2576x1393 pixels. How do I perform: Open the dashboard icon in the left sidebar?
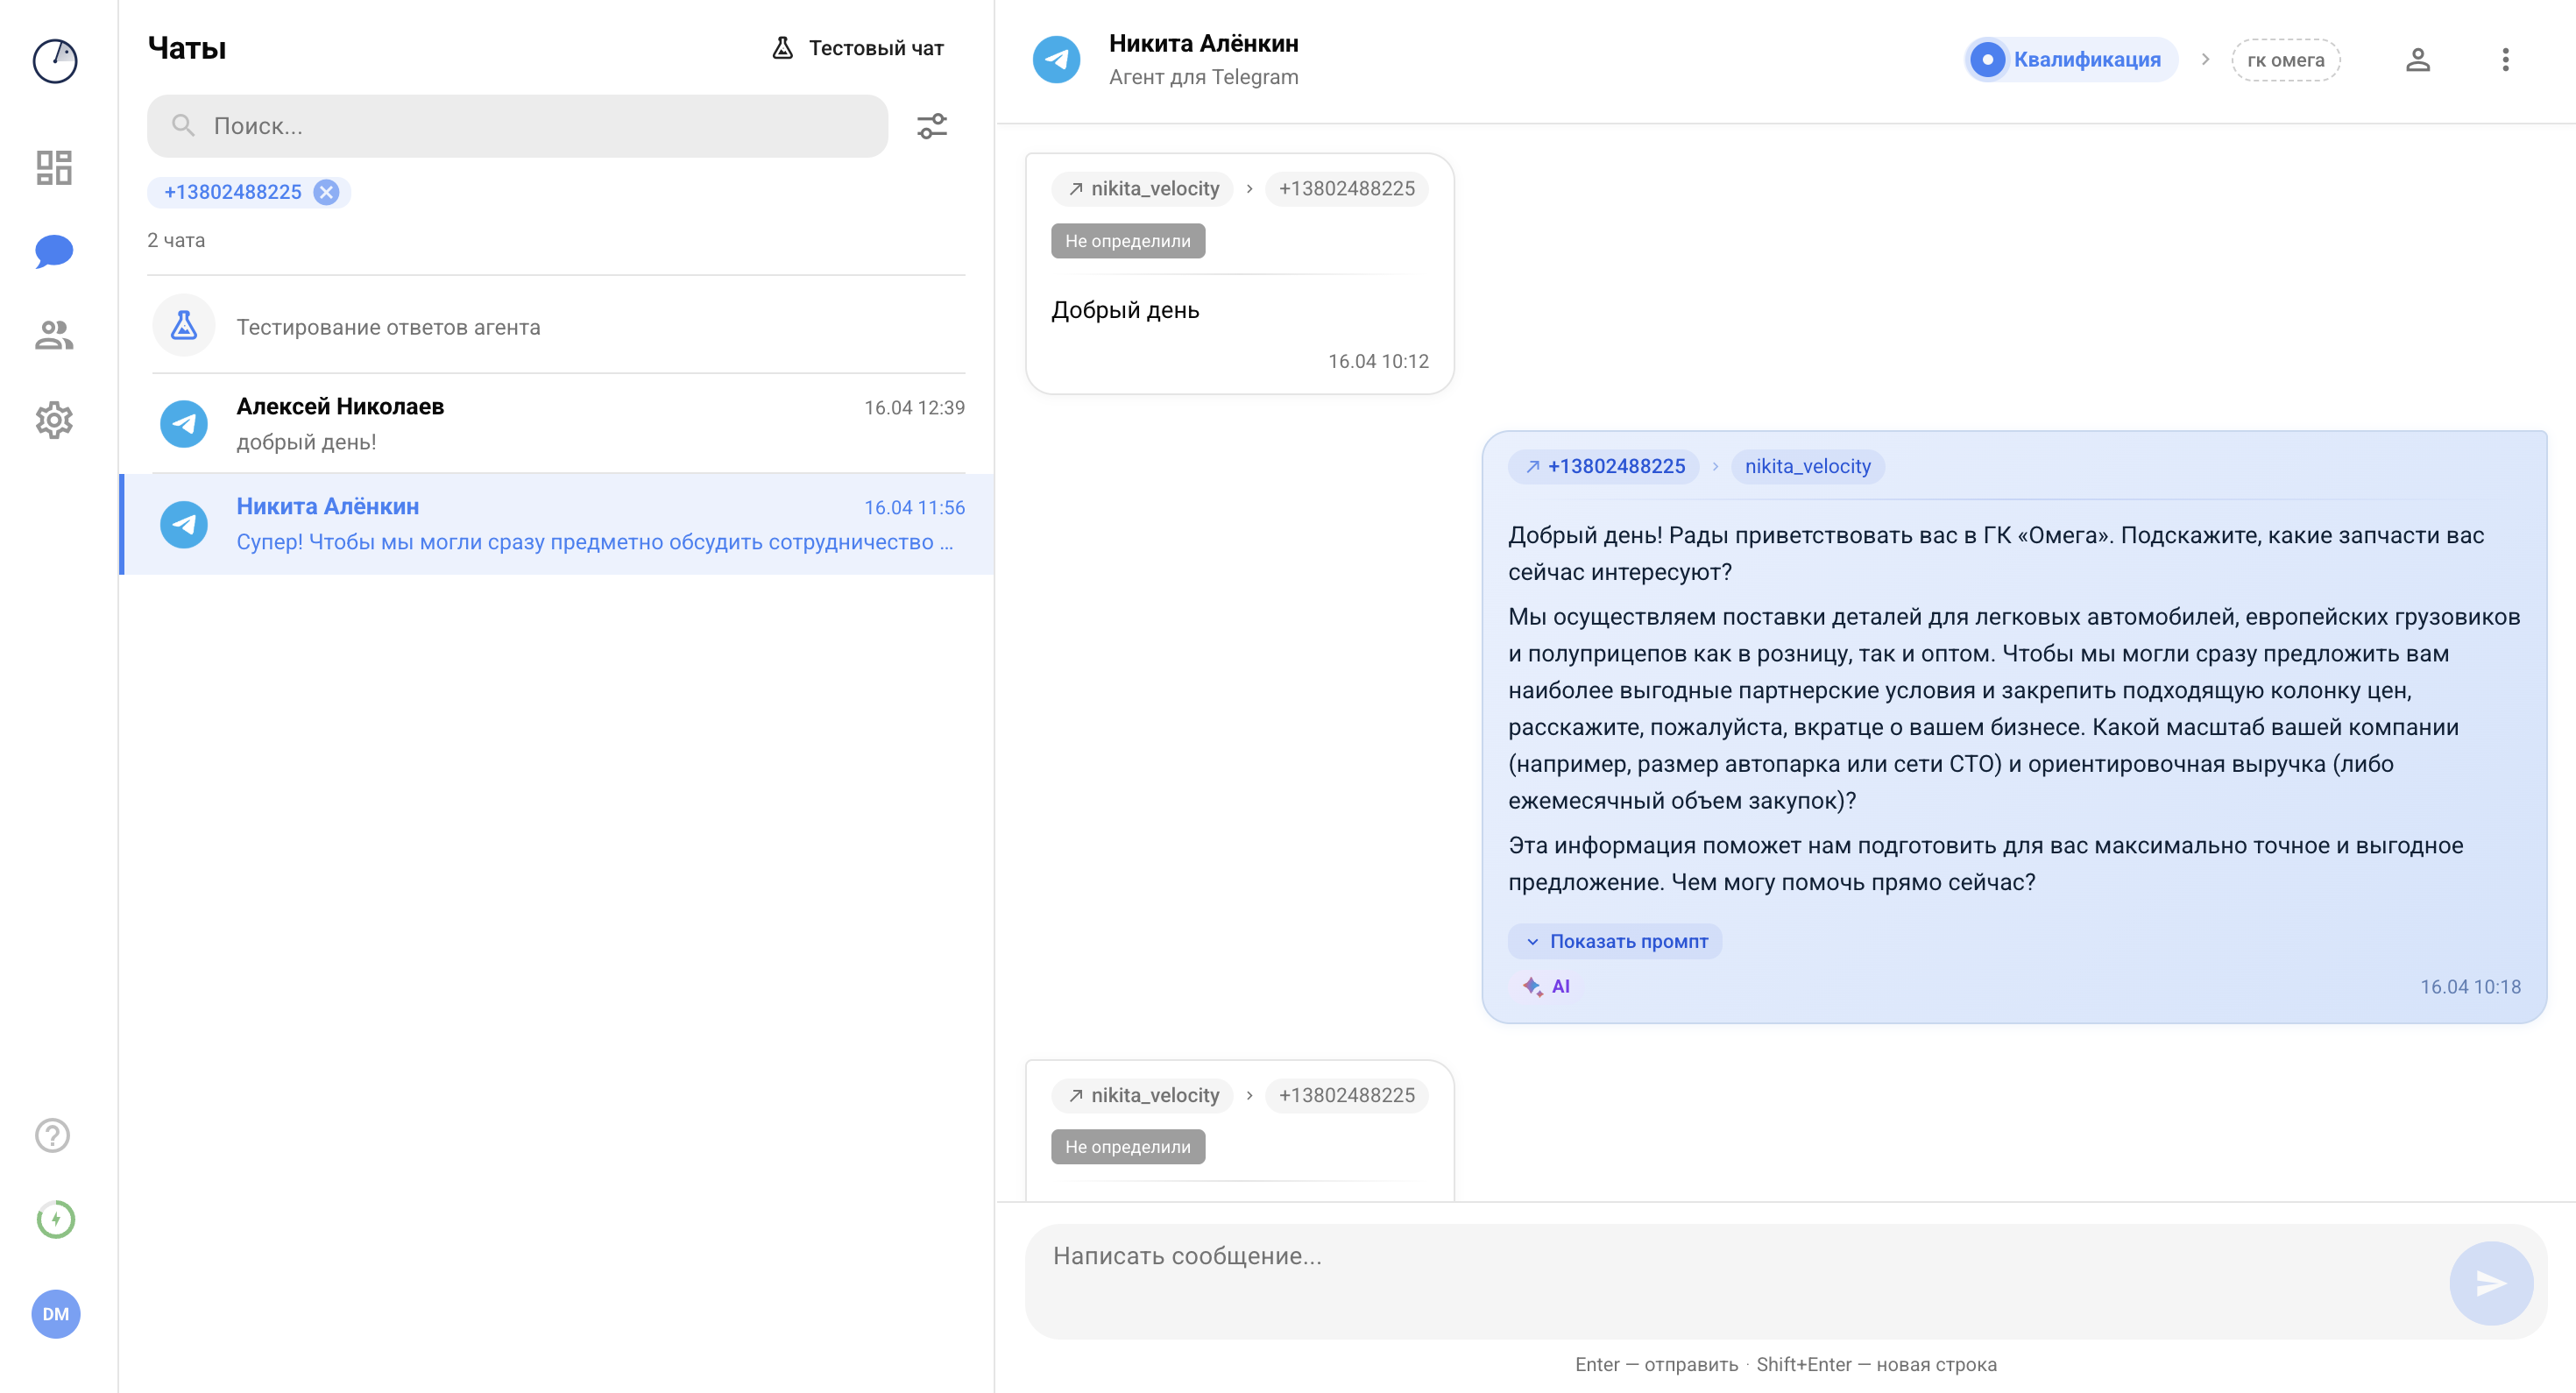54,168
